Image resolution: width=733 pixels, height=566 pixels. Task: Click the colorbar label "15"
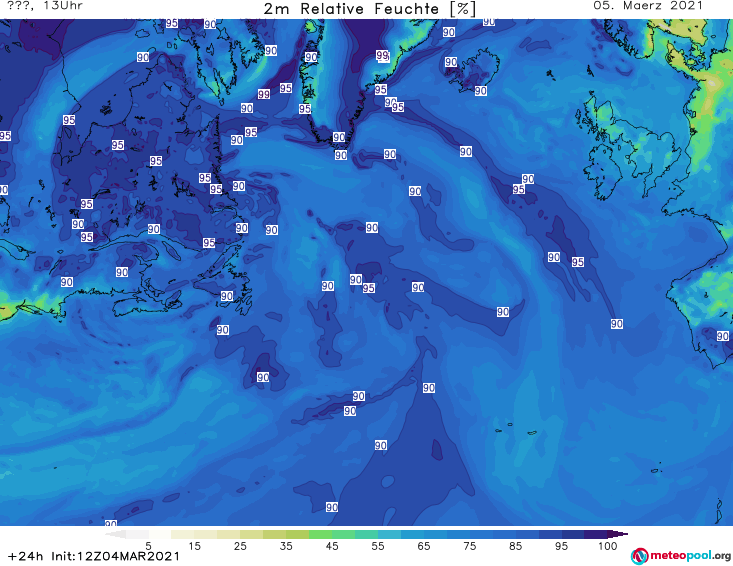pos(194,546)
